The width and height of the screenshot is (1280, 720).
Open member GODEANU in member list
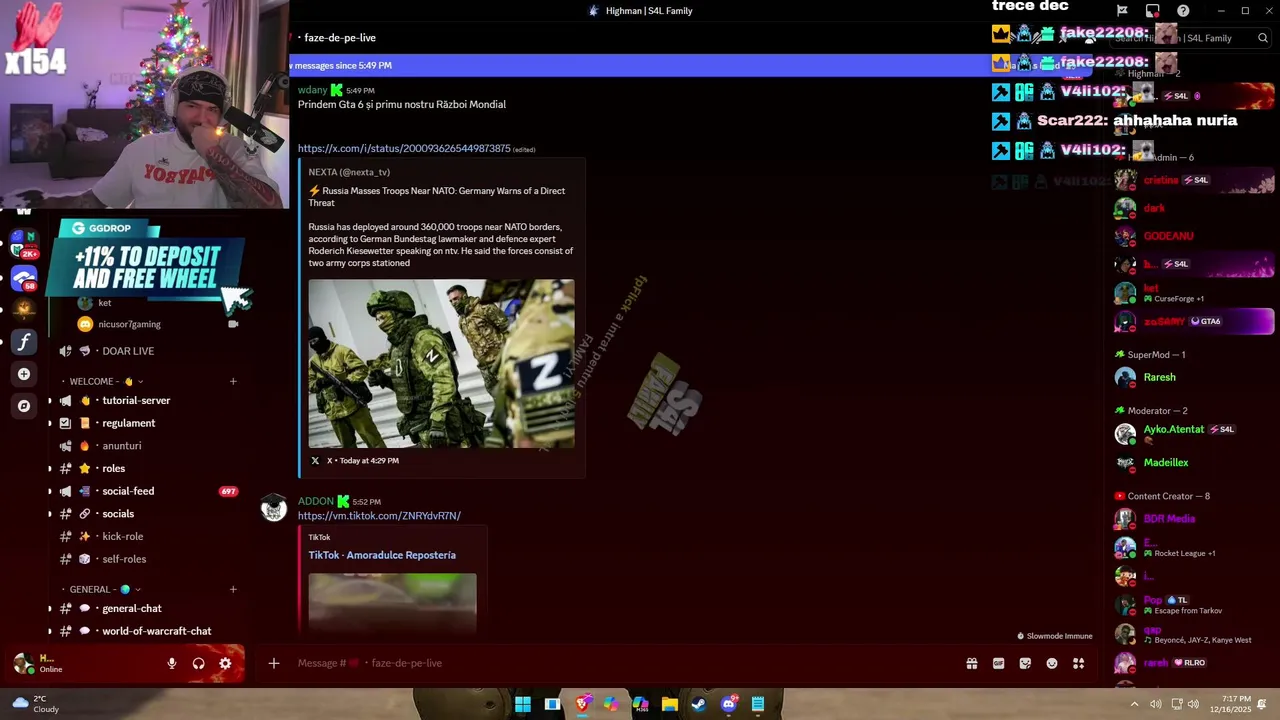pyautogui.click(x=1169, y=236)
